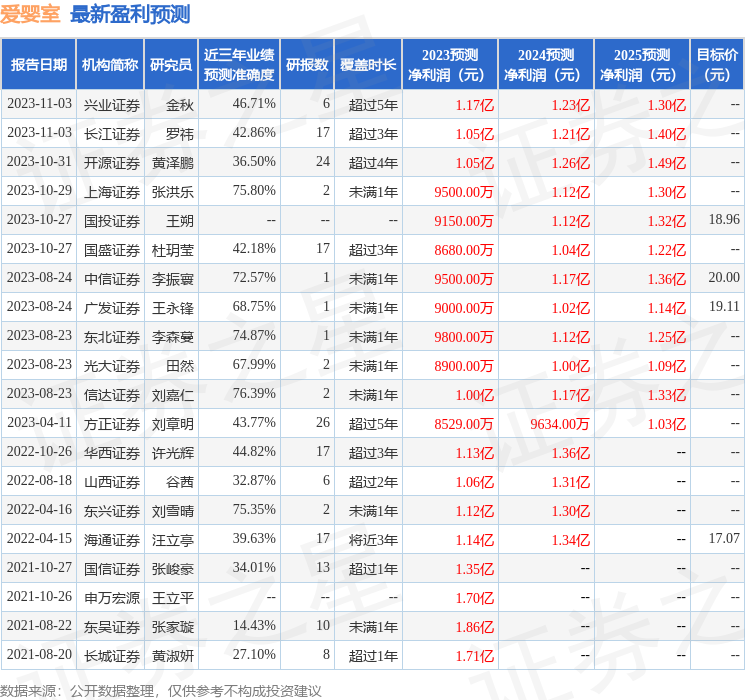745x700 pixels.
Task: Click analyst name 金秋
Action: coord(180,105)
